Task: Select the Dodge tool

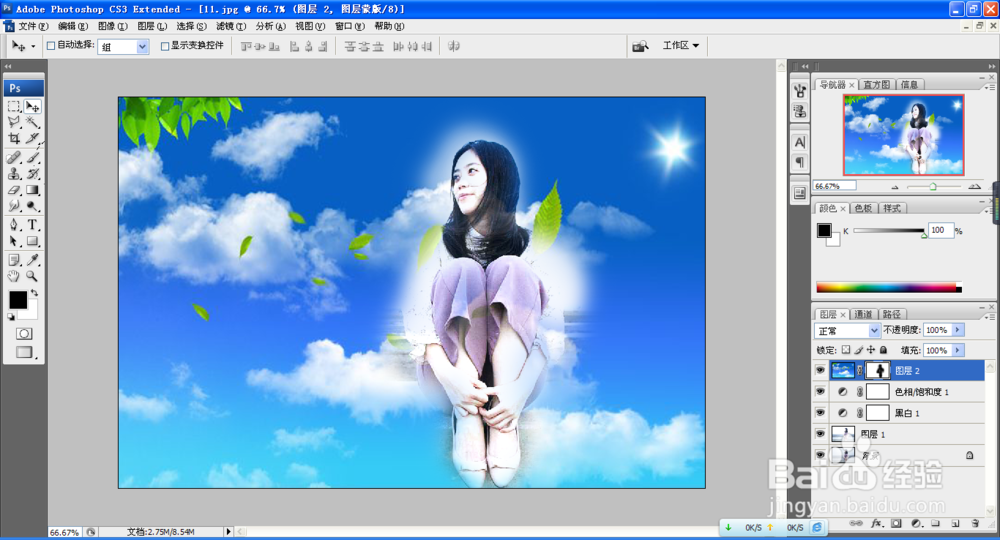Action: pyautogui.click(x=33, y=206)
